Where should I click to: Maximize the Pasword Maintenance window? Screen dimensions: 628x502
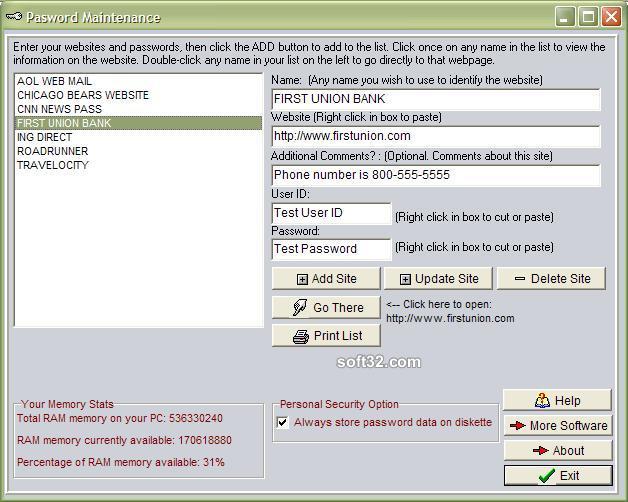coord(588,17)
